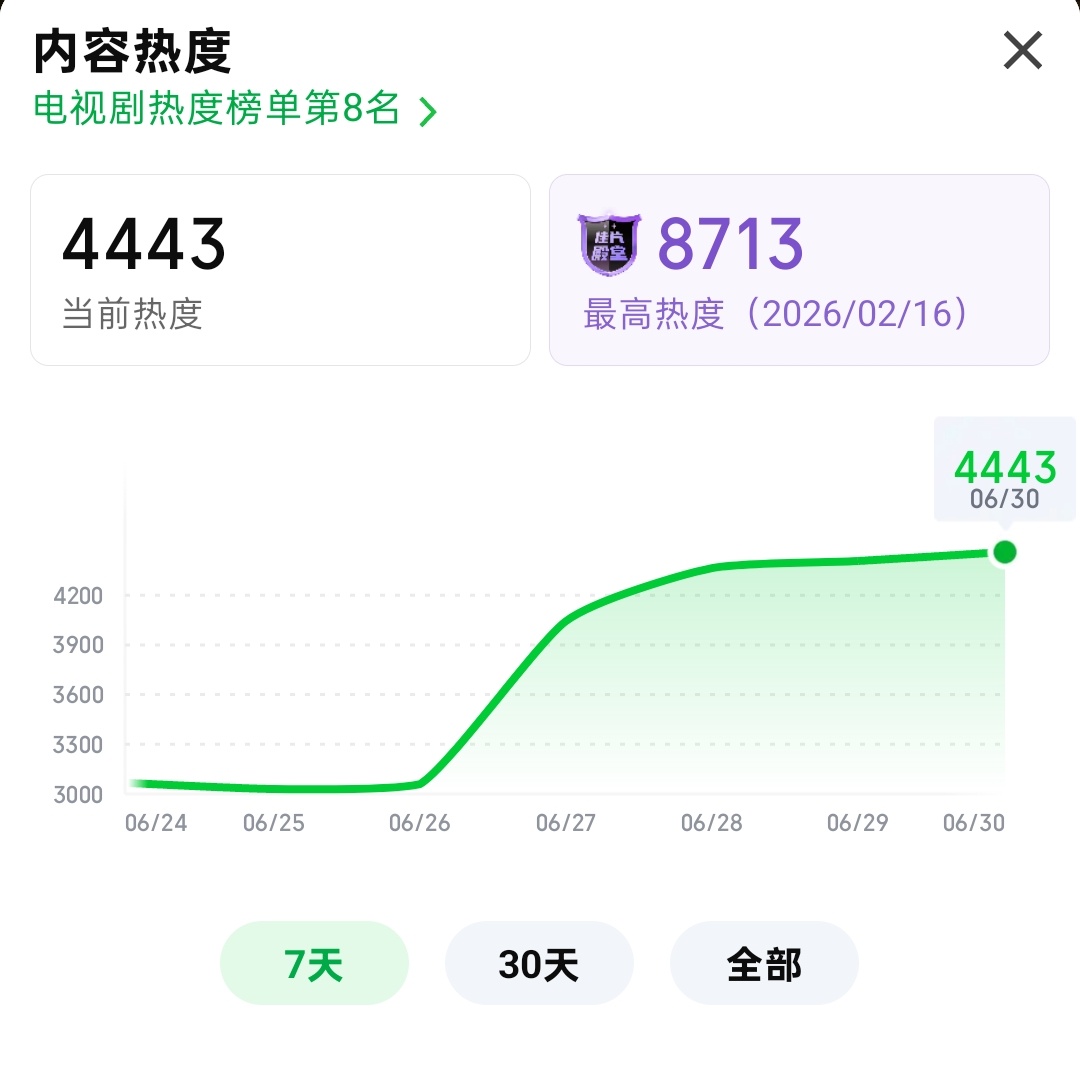This screenshot has height=1073, width=1080.
Task: Click the 3300 y-axis value
Action: coord(79,745)
